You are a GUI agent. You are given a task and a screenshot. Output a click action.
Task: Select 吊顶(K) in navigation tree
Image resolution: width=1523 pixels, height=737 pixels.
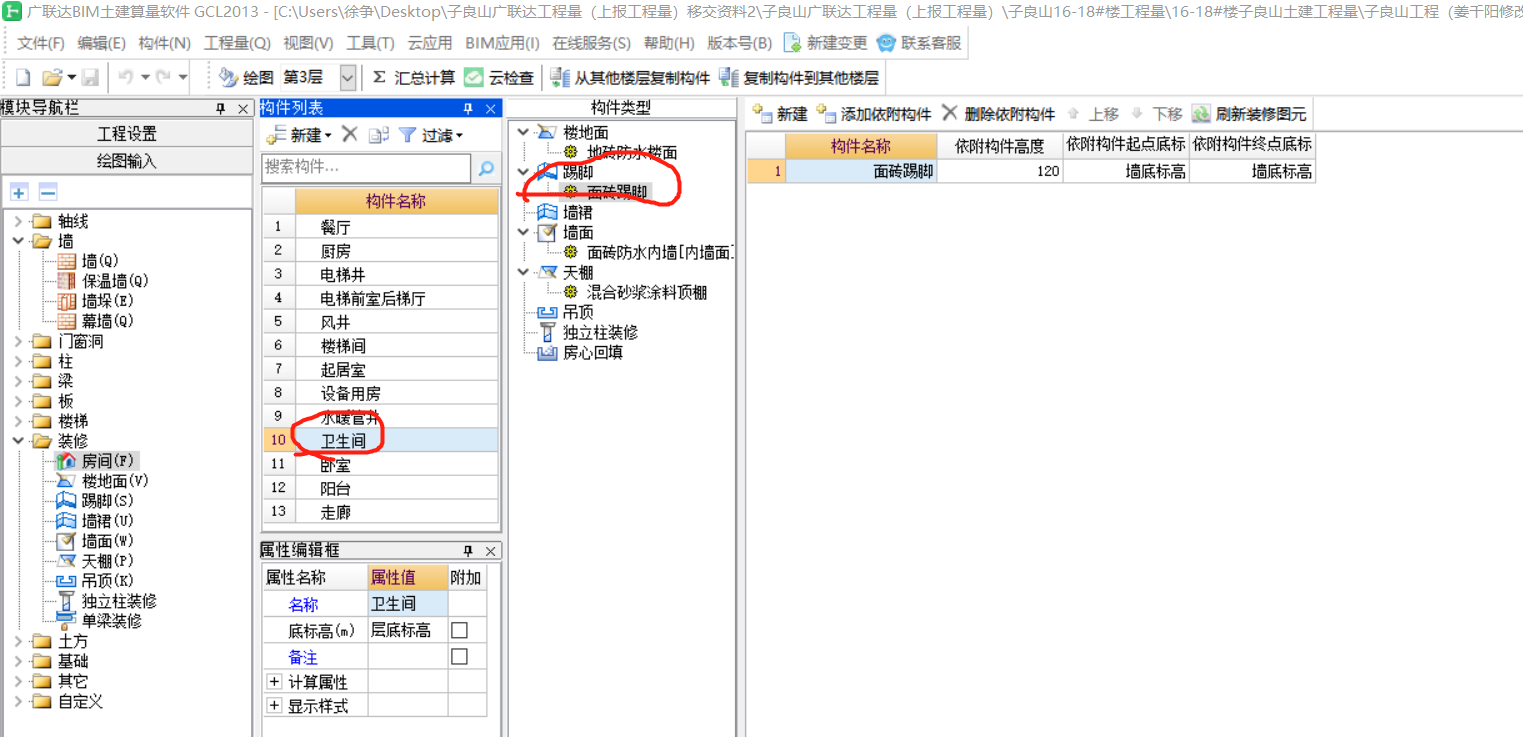click(94, 581)
